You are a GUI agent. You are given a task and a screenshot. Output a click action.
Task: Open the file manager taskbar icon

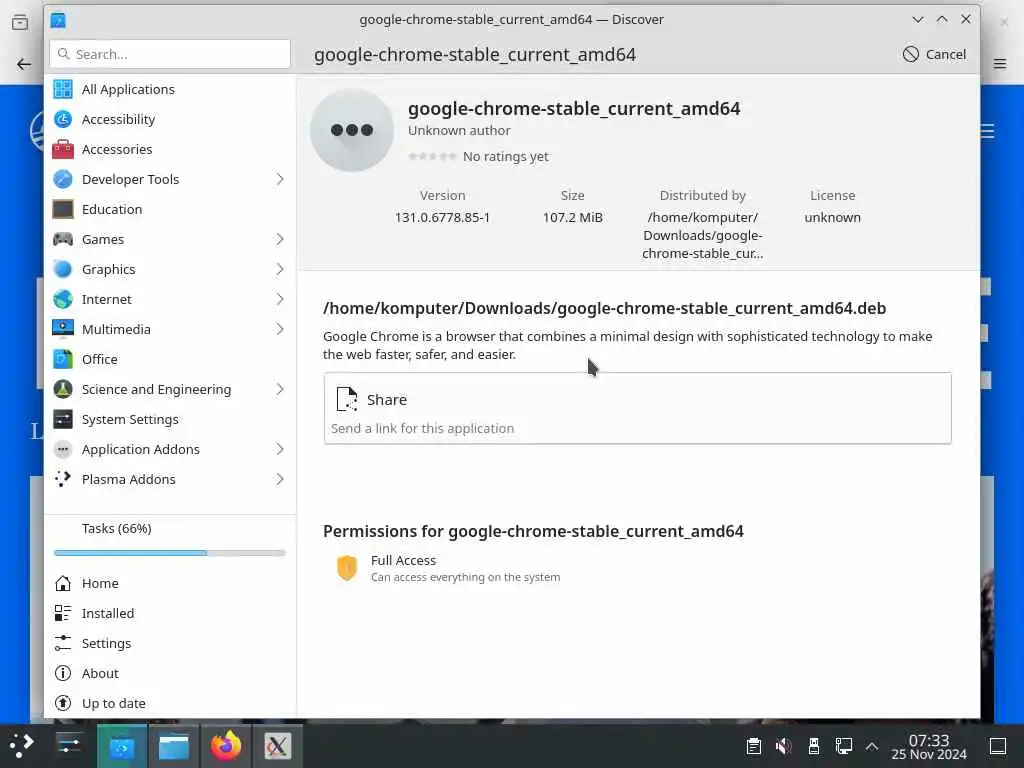[x=174, y=746]
